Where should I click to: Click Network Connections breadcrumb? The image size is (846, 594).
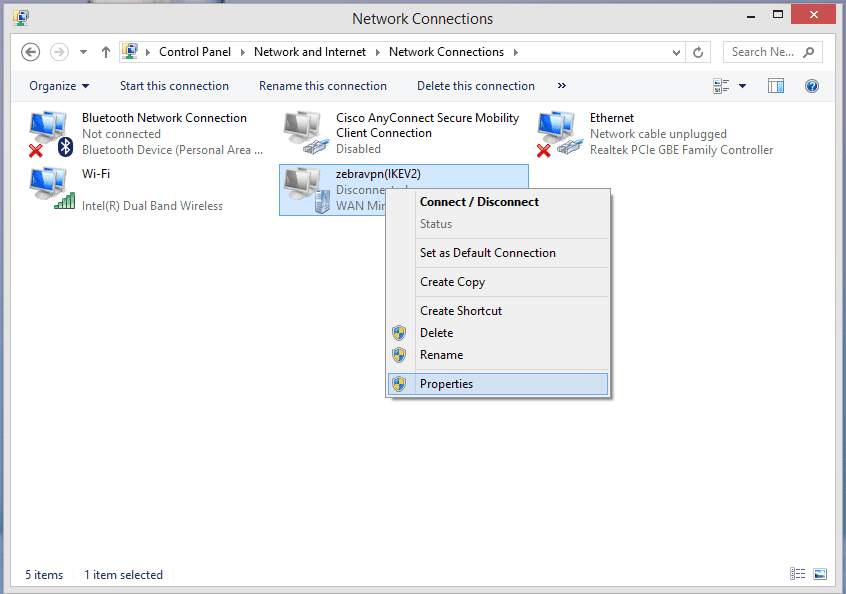tap(446, 52)
